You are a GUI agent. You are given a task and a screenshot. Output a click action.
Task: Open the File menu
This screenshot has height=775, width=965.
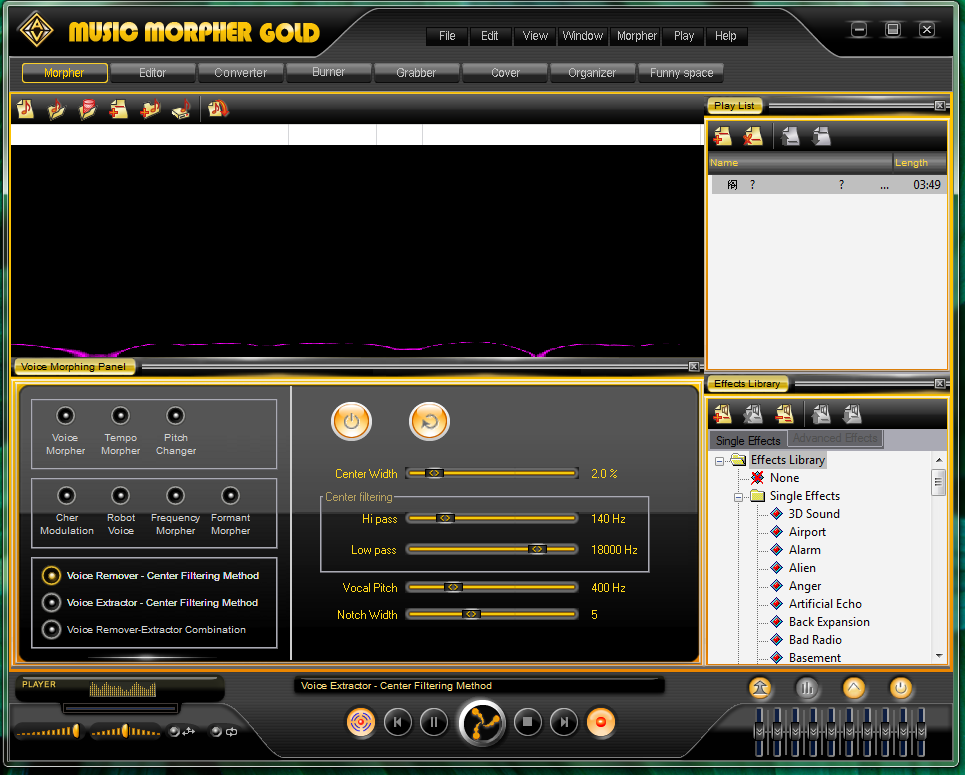coord(447,36)
